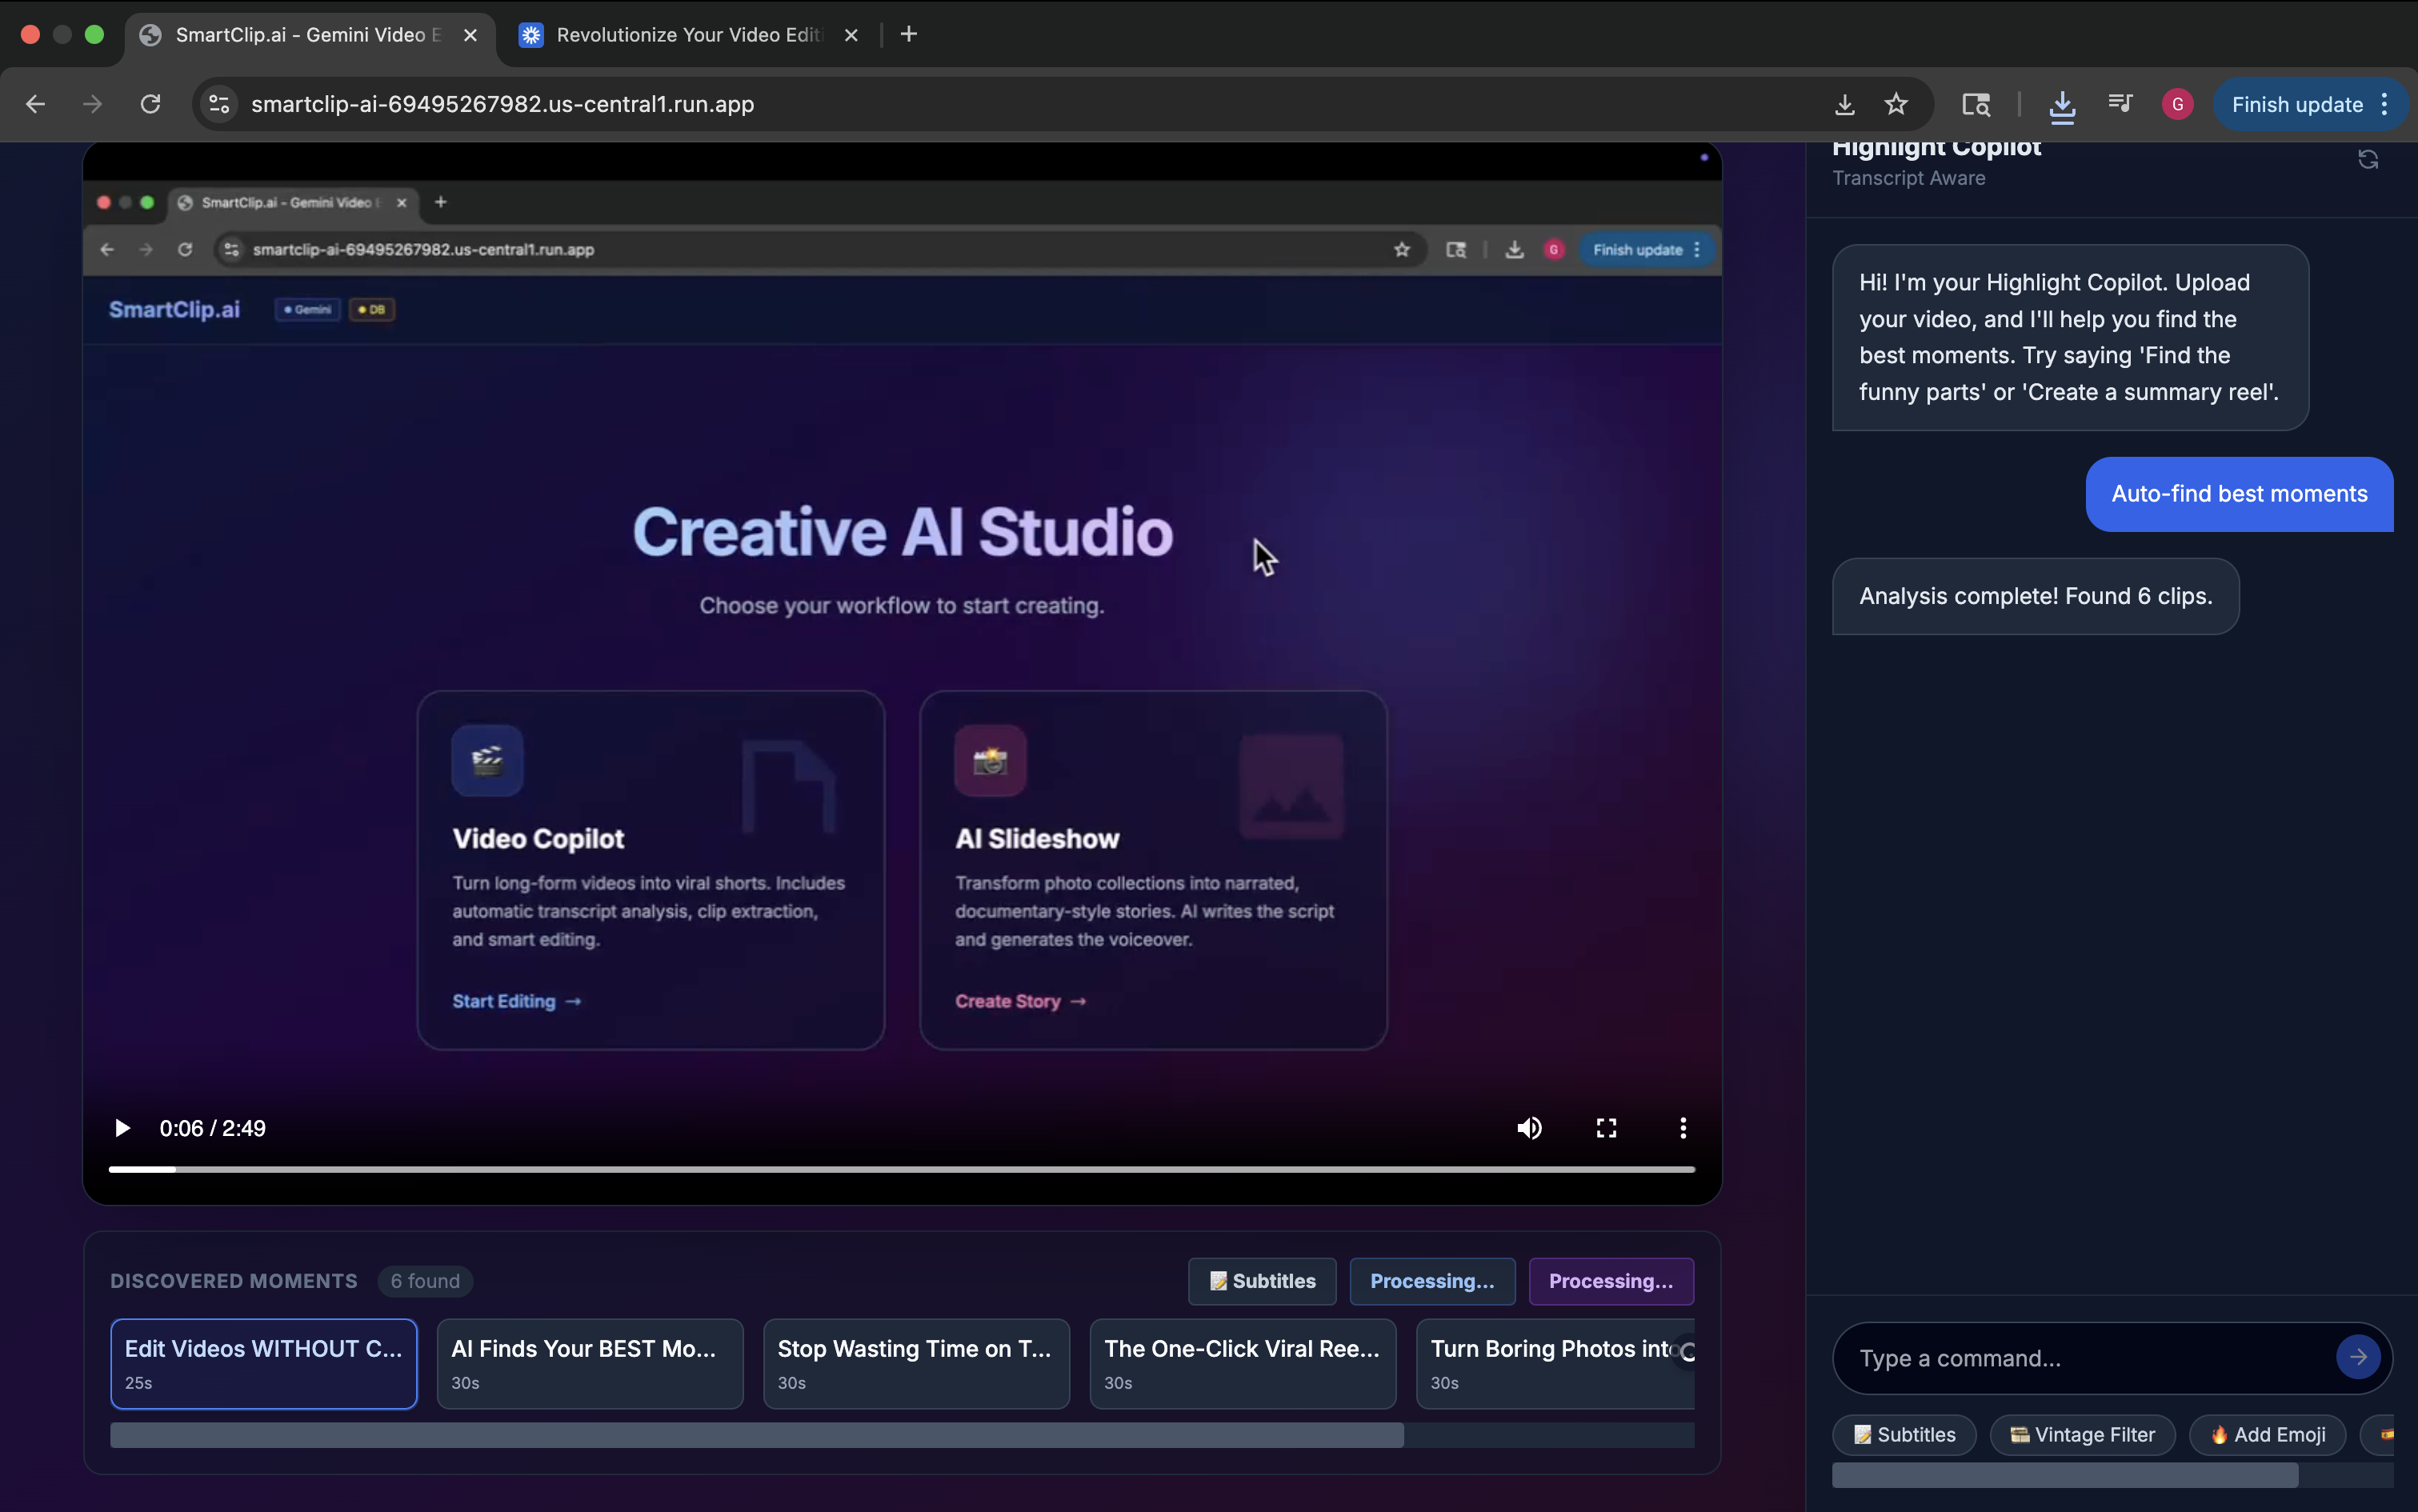Switch to 'Revolutionize Your Video Edit' browser tab
Viewport: 2418px width, 1512px height.
pos(688,35)
